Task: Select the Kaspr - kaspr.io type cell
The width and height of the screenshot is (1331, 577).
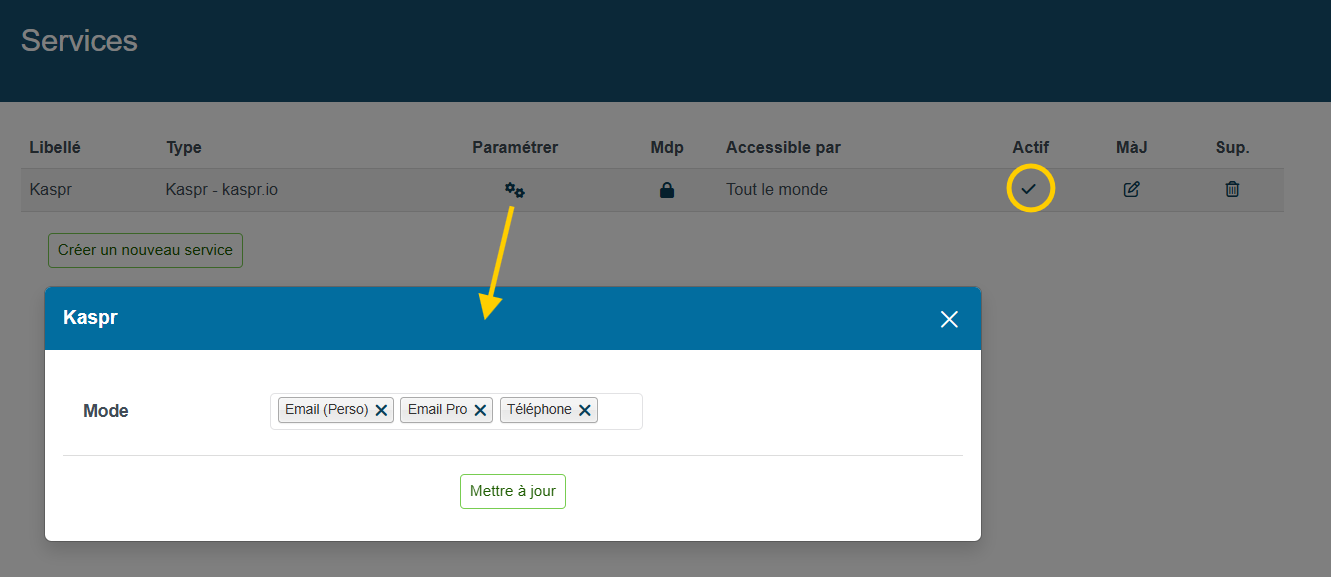Action: point(222,190)
